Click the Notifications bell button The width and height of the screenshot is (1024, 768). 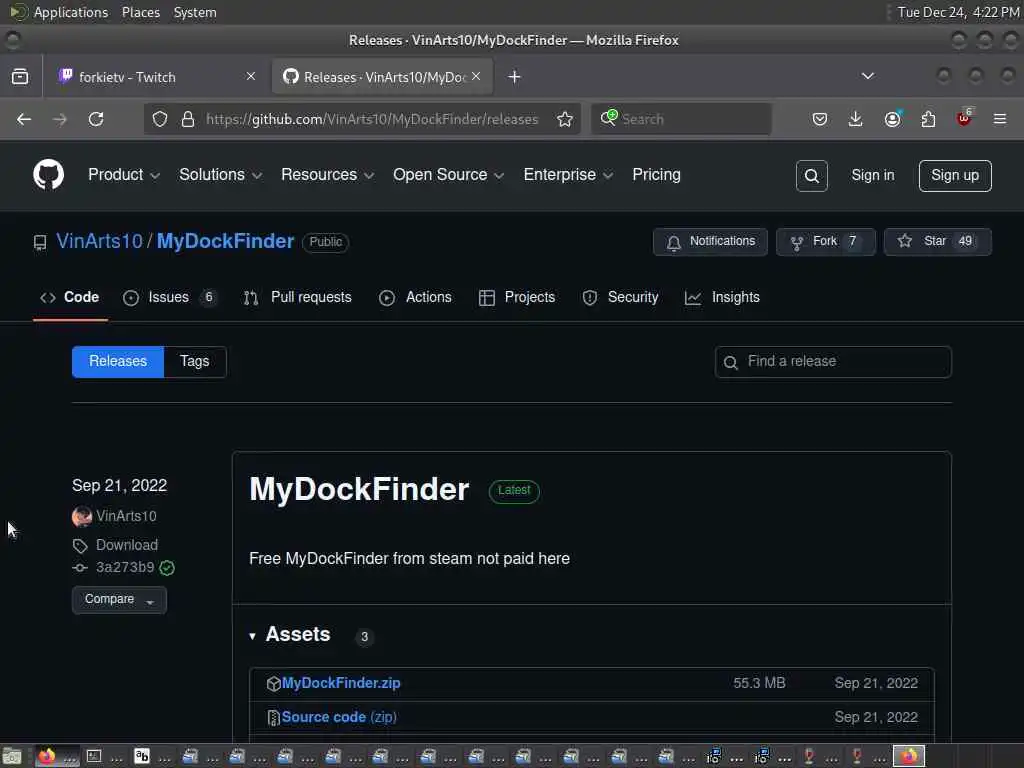(710, 242)
